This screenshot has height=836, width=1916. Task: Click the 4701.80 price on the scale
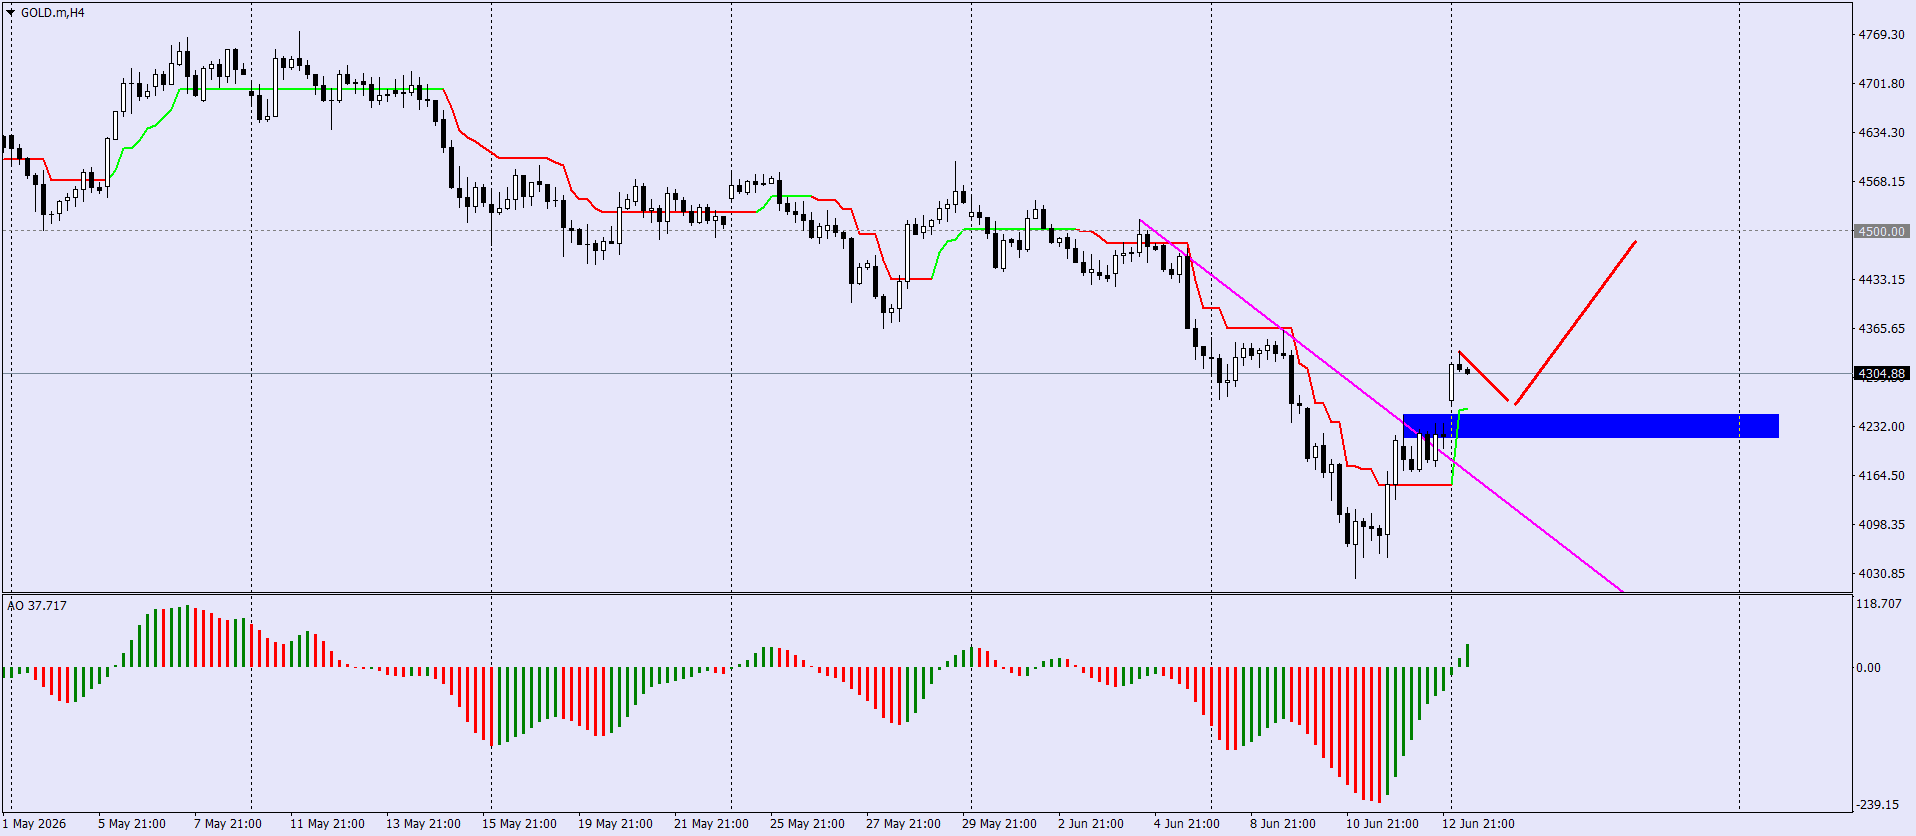click(1881, 83)
